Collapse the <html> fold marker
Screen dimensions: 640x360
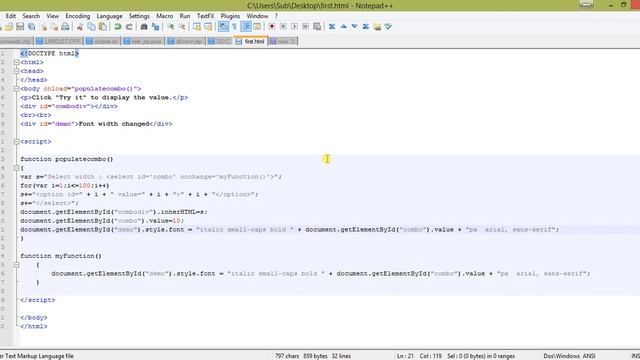16,62
